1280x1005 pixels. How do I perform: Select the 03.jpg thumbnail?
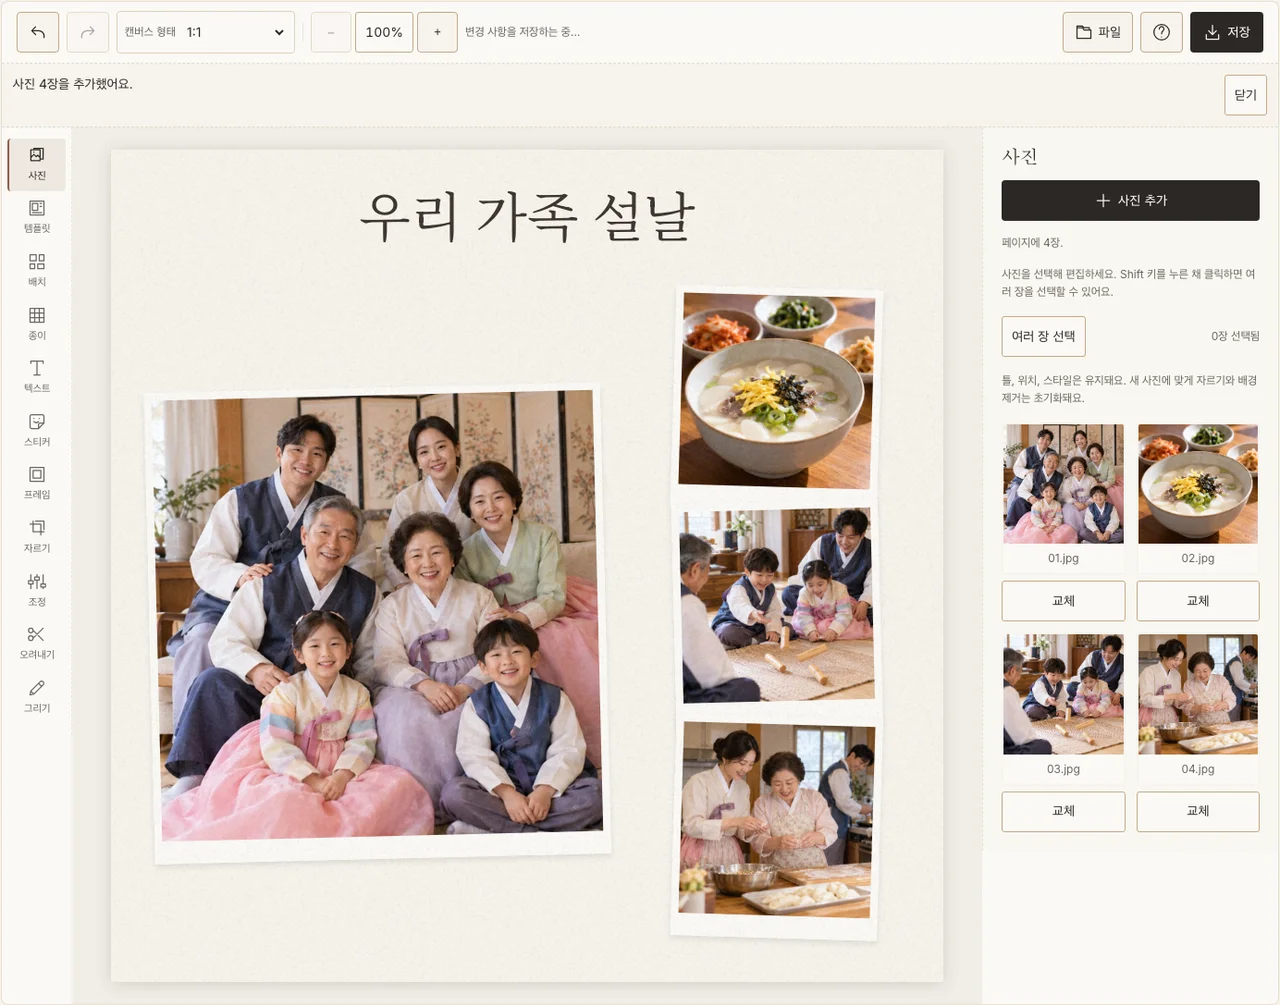pyautogui.click(x=1063, y=694)
